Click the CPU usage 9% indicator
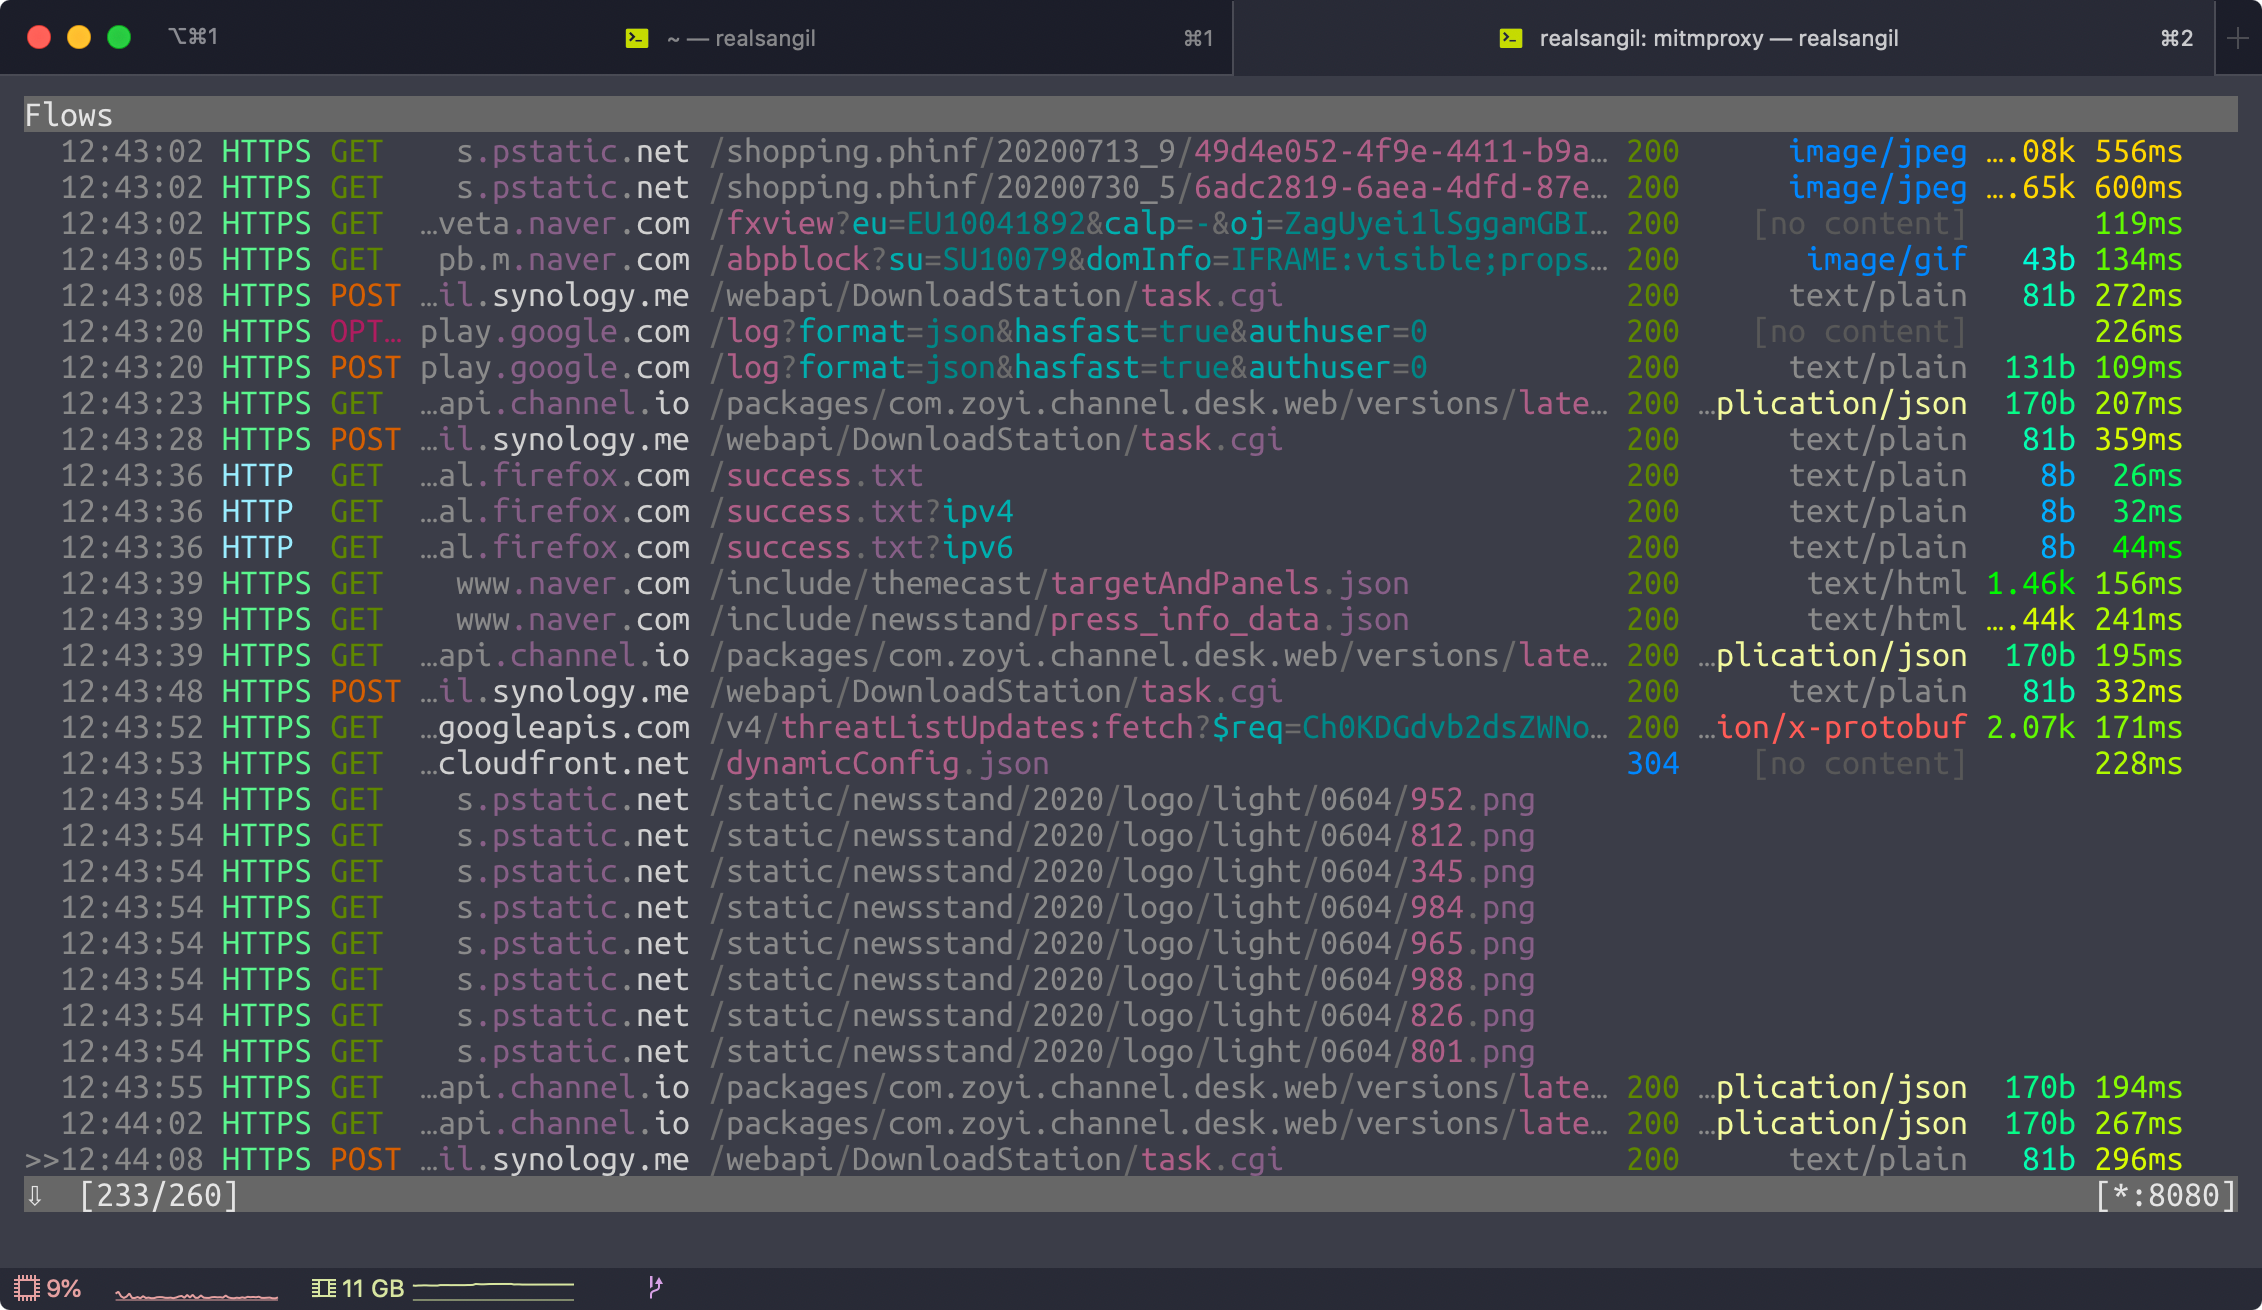2262x1310 pixels. [48, 1288]
